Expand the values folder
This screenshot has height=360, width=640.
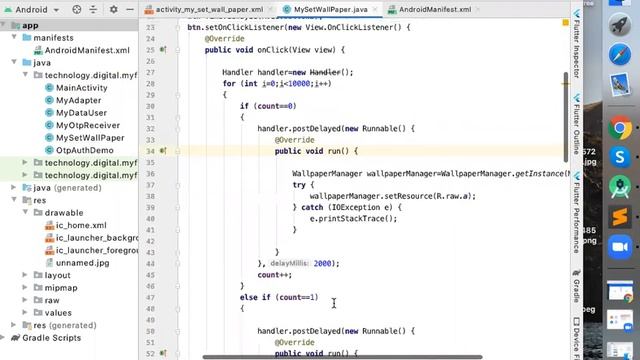[25, 313]
